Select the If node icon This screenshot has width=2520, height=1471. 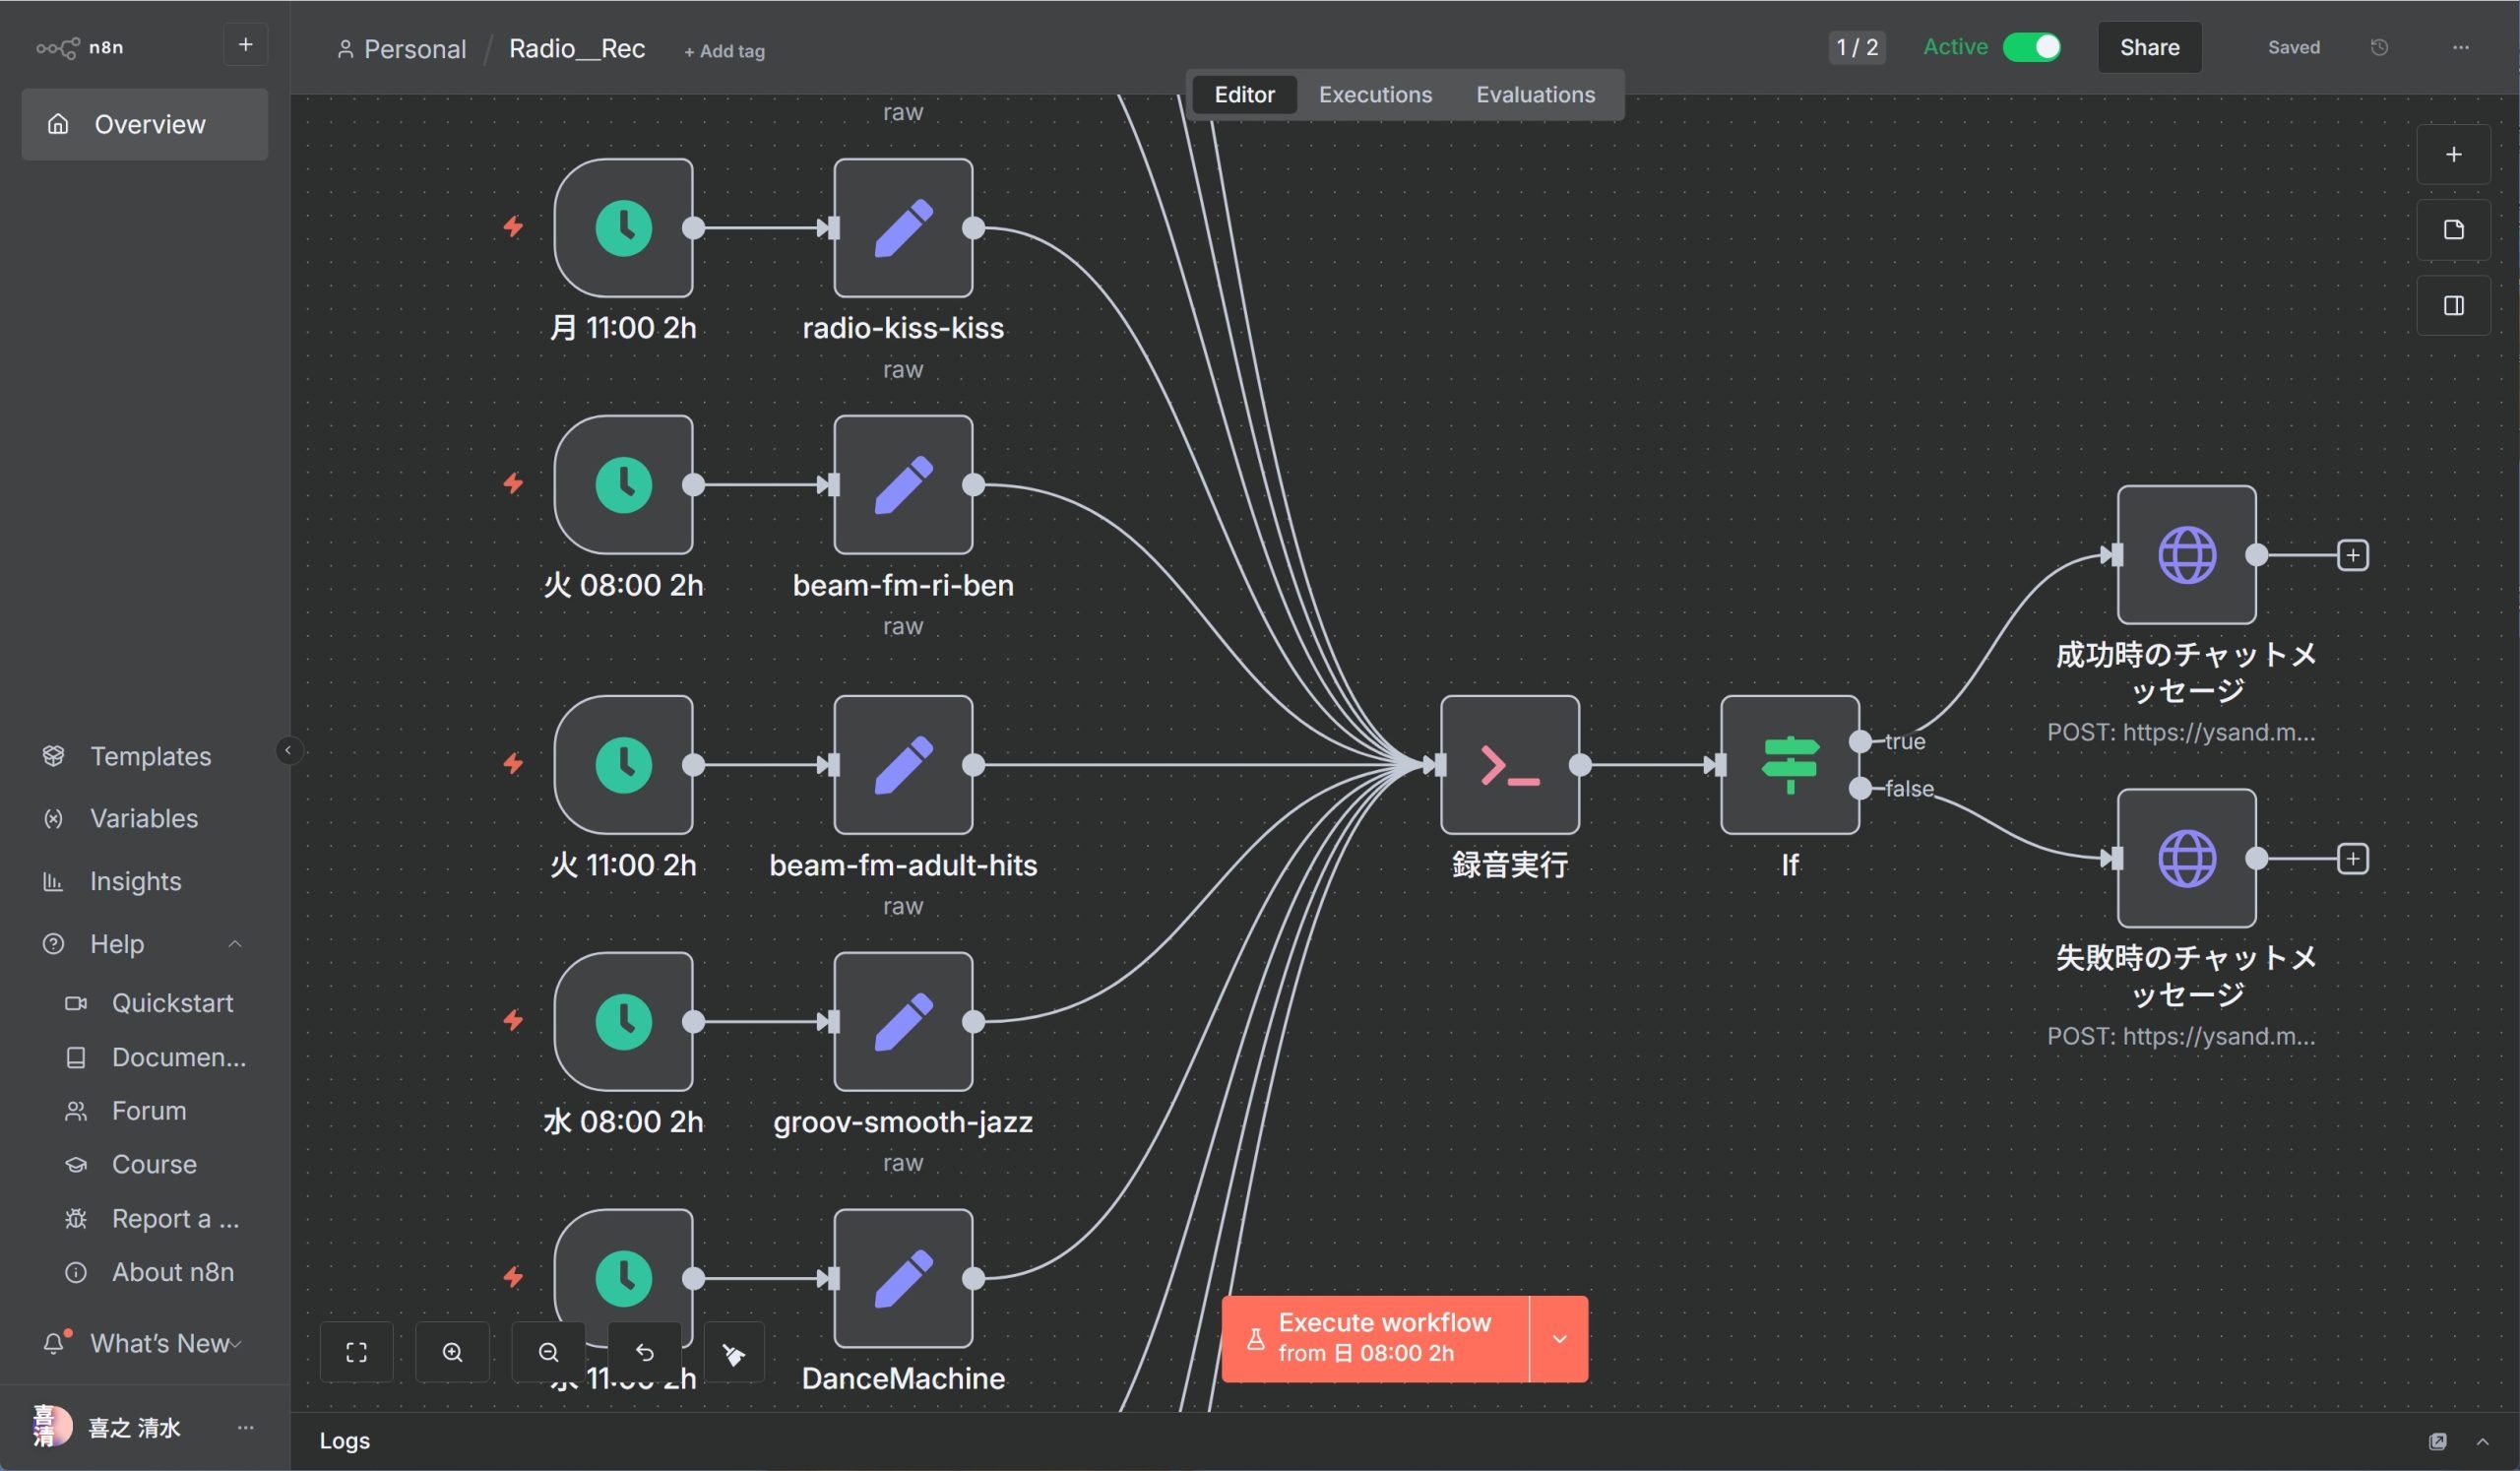[1789, 765]
